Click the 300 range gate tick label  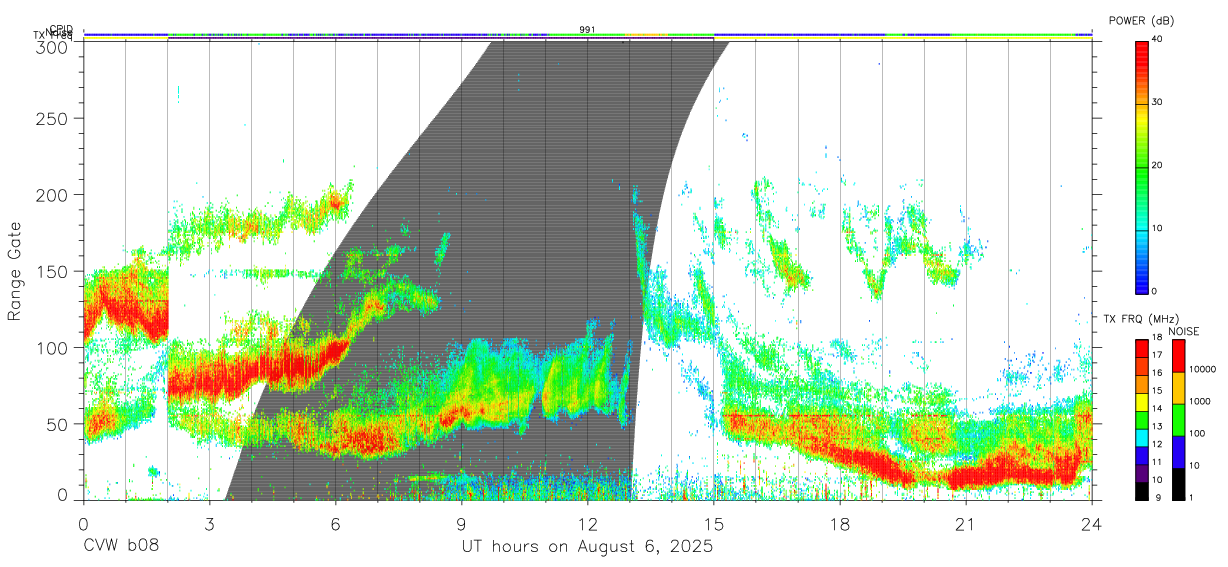coord(52,47)
